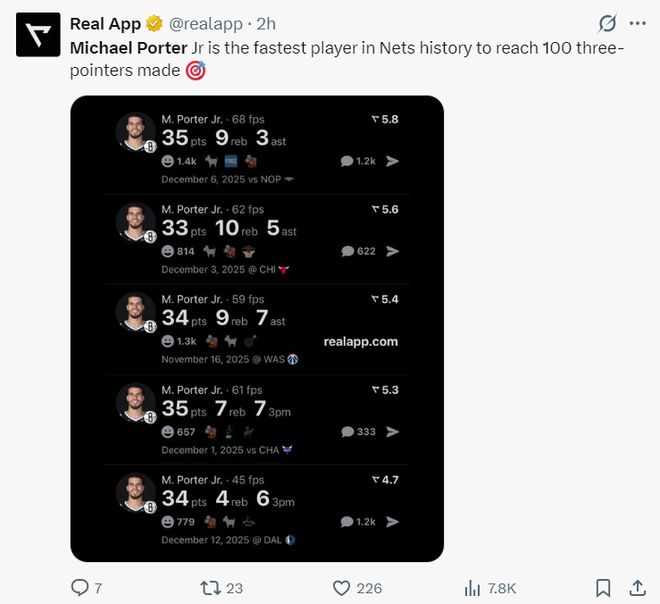Screen dimensions: 660x604
Task: Bookmark this Real App post
Action: click(x=603, y=587)
